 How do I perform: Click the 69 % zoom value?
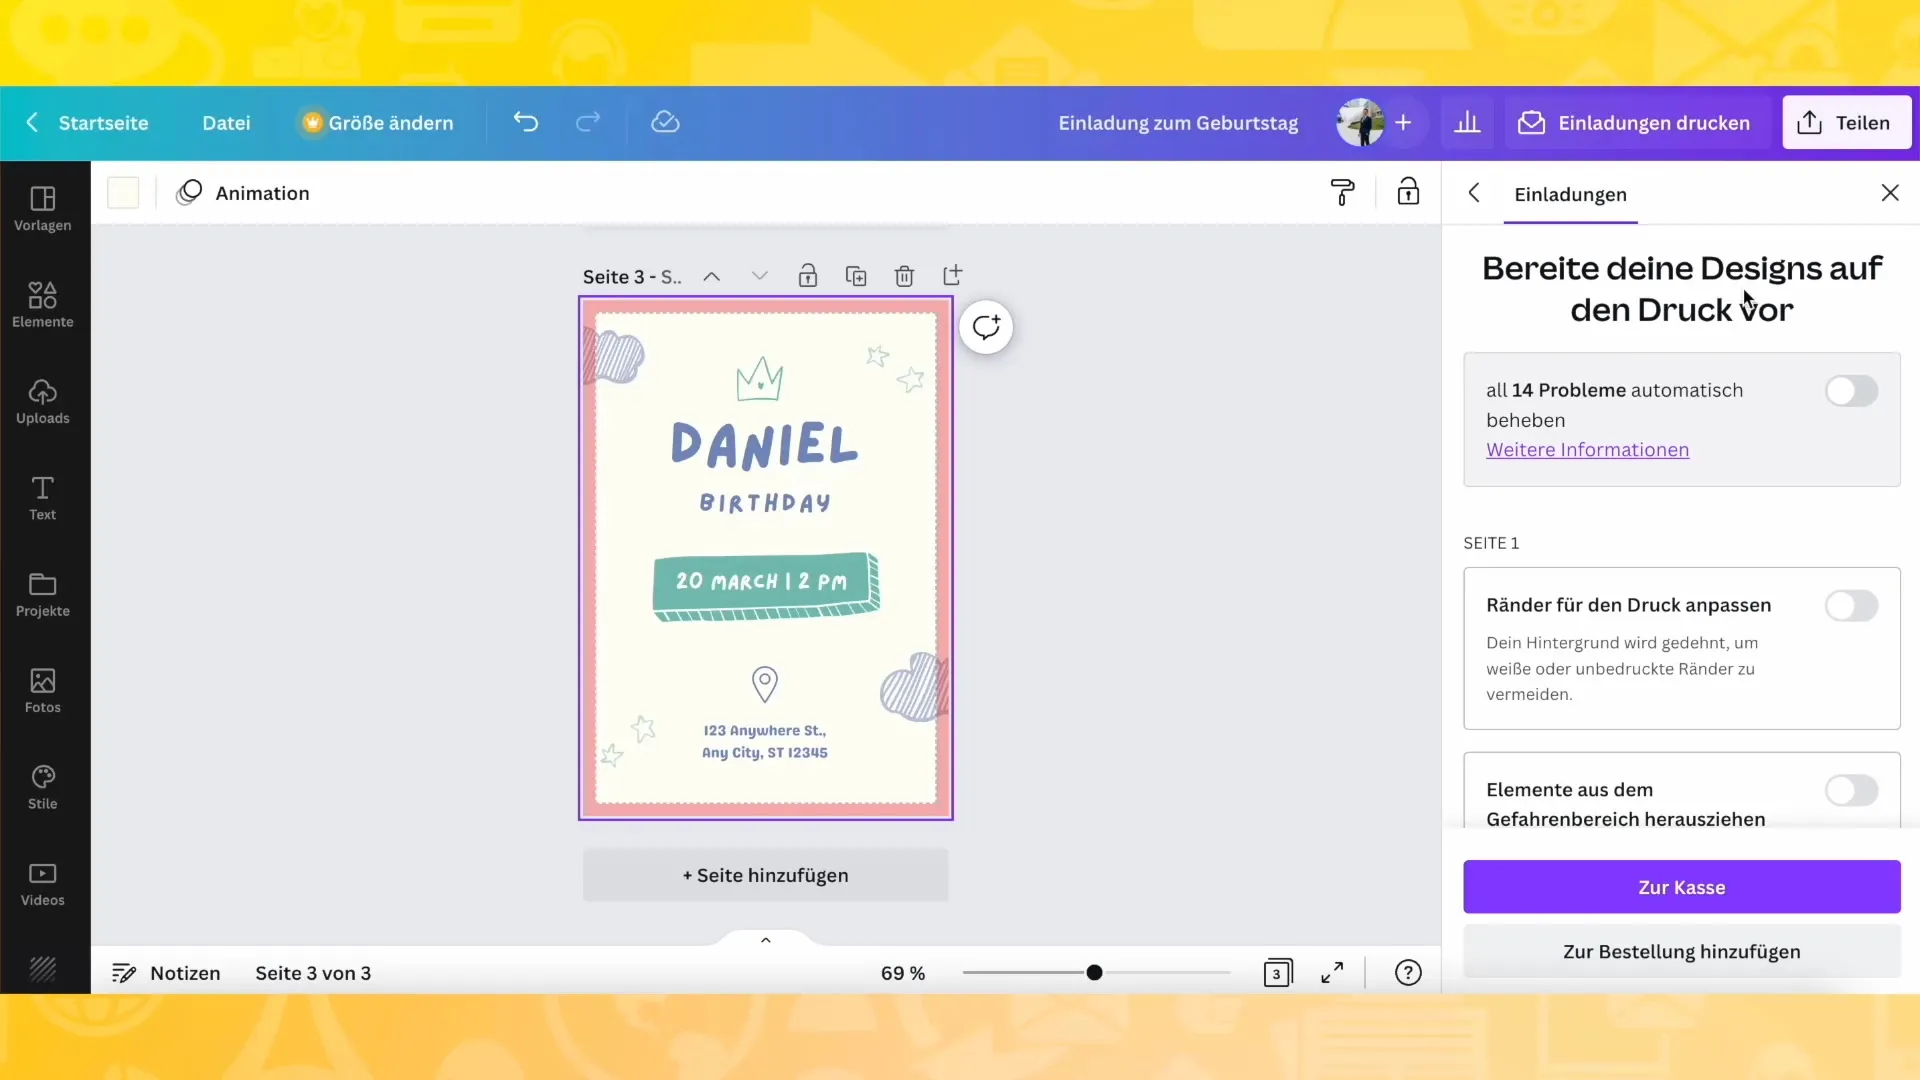(903, 973)
